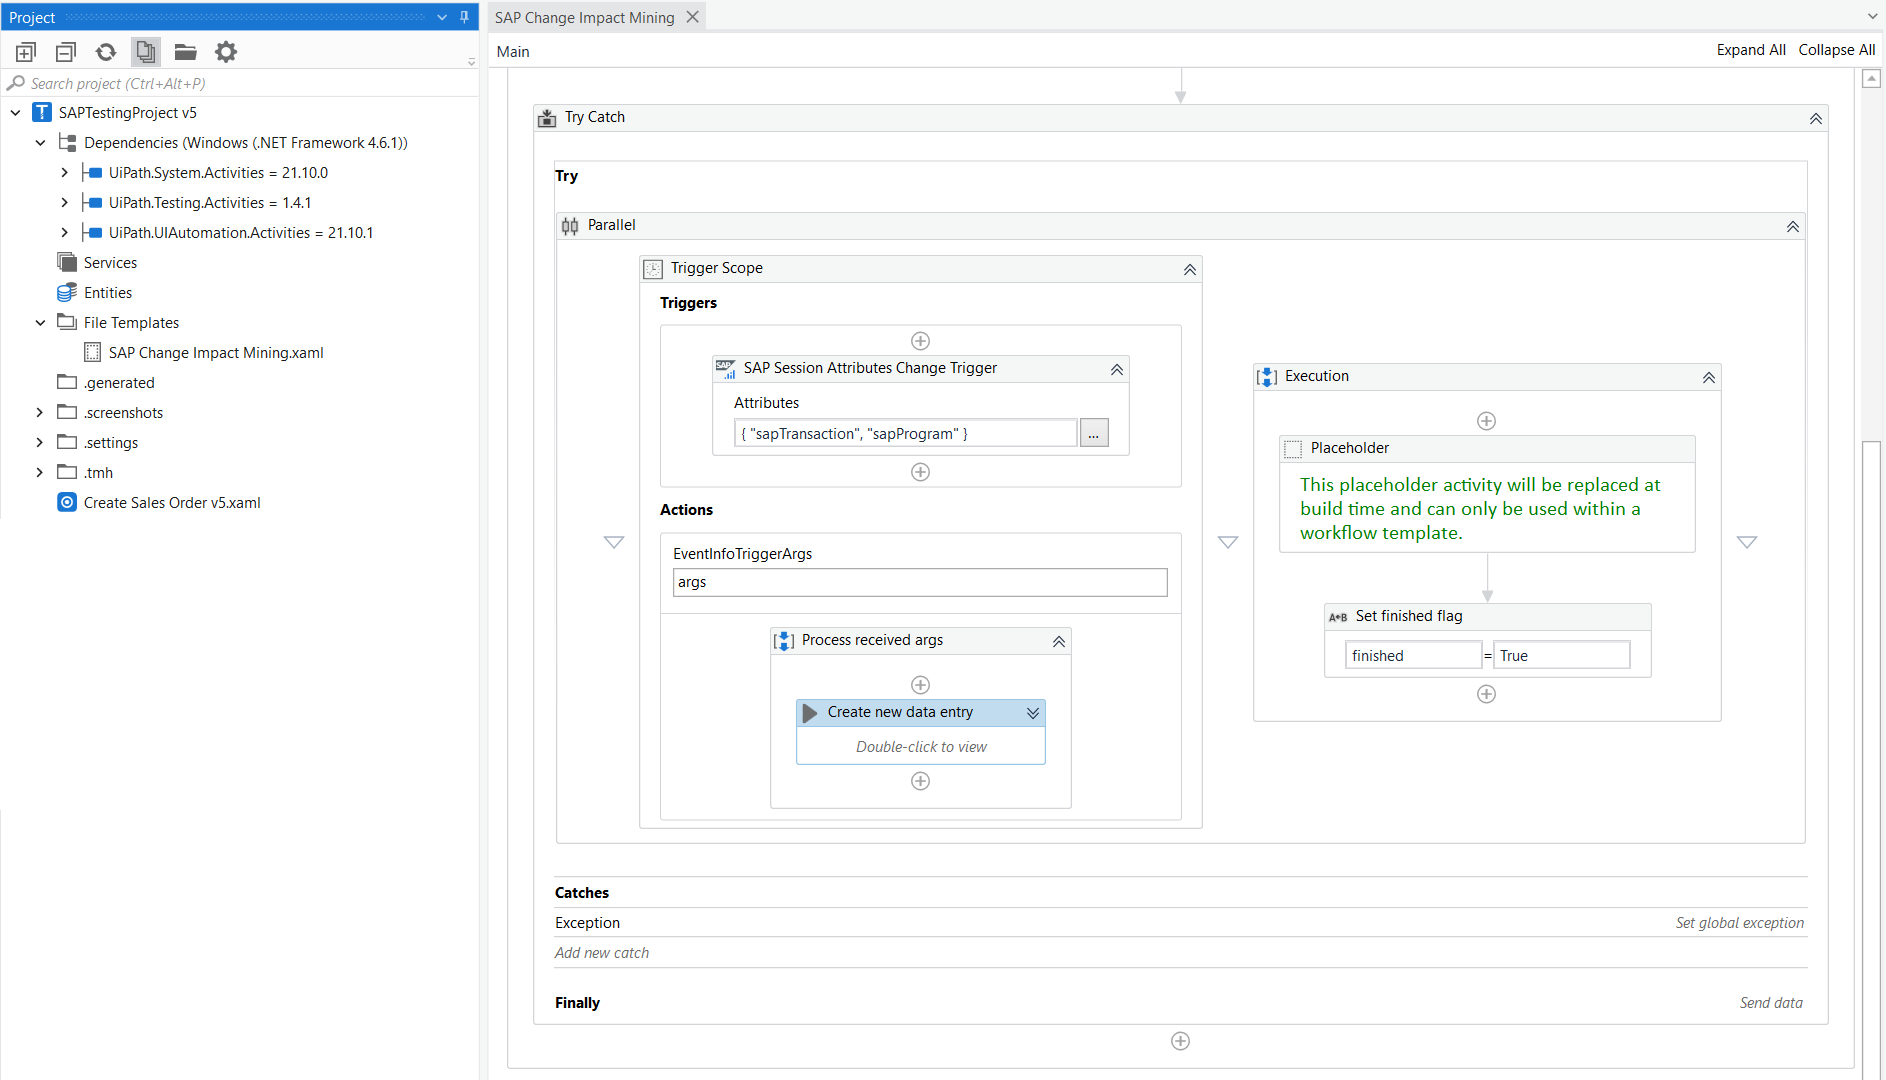Collapse the File Templates folder
Screen dimensions: 1886x1080
click(x=41, y=323)
